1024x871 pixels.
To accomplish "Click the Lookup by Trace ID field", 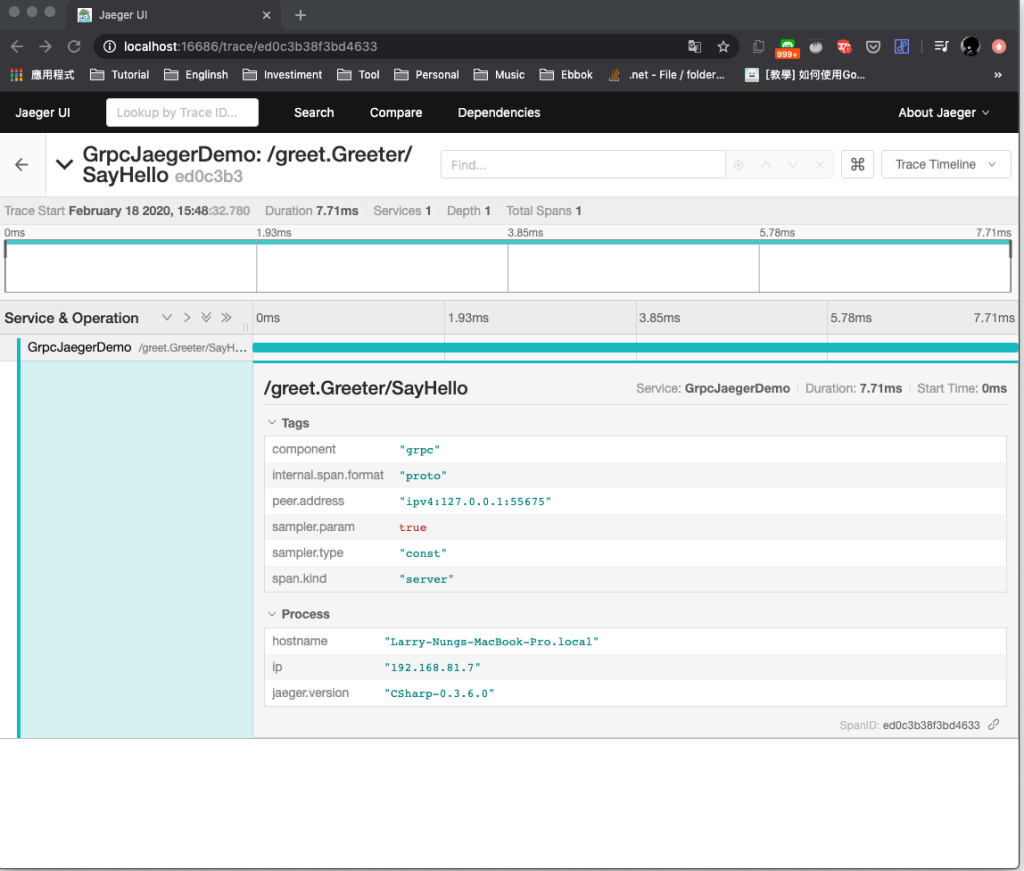I will (x=182, y=112).
